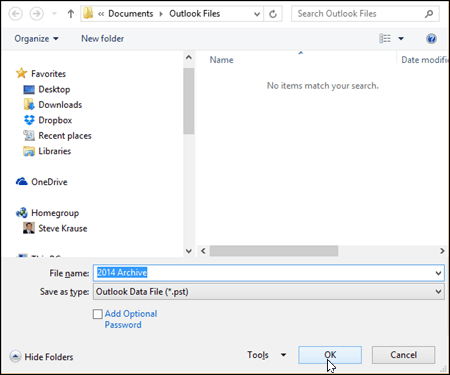The height and width of the screenshot is (375, 450).
Task: Click the navigation pane scroll down arrow
Action: pos(189,251)
